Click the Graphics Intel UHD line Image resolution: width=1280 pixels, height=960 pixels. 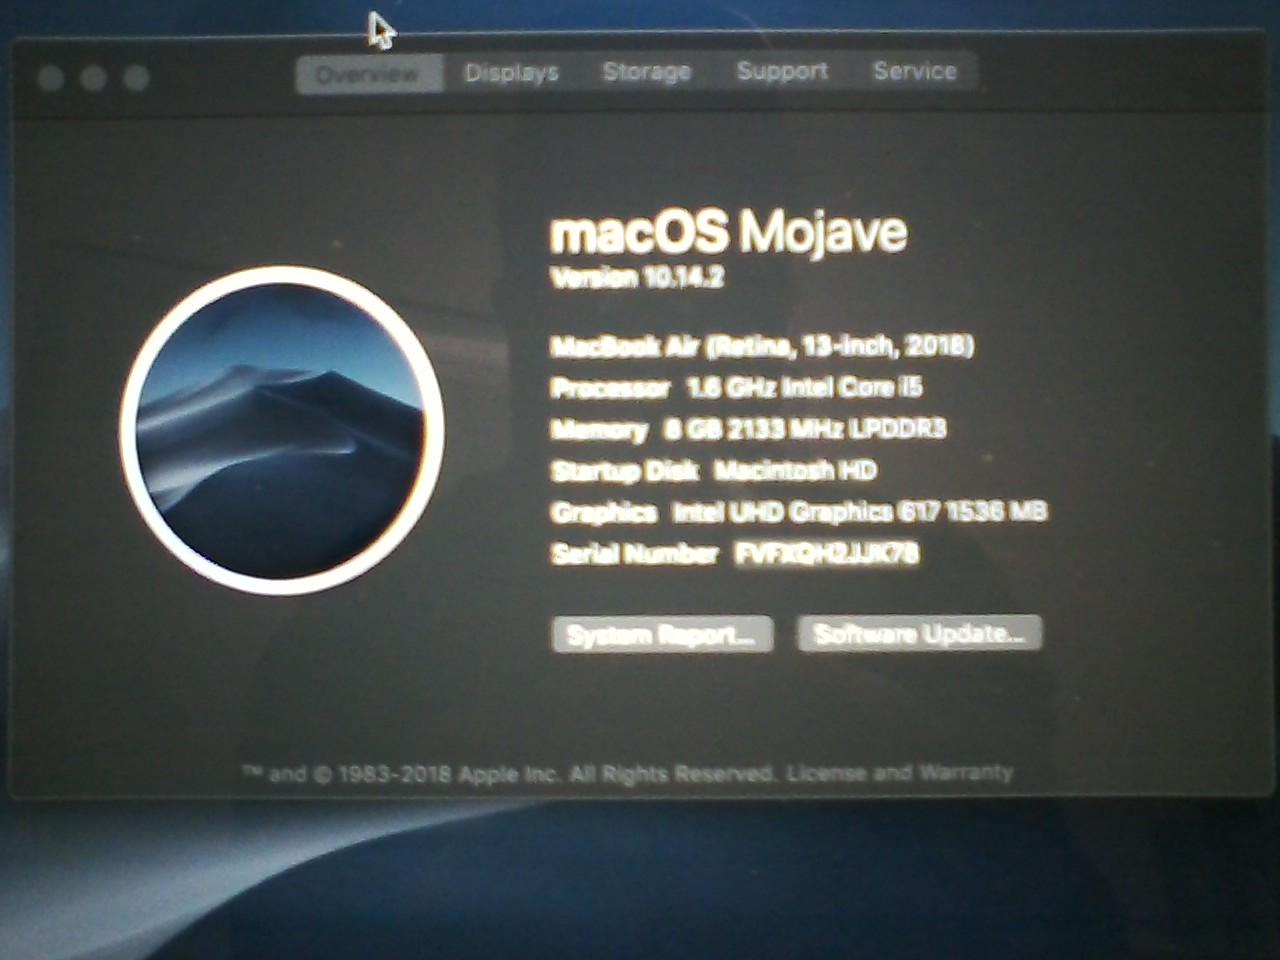(799, 512)
